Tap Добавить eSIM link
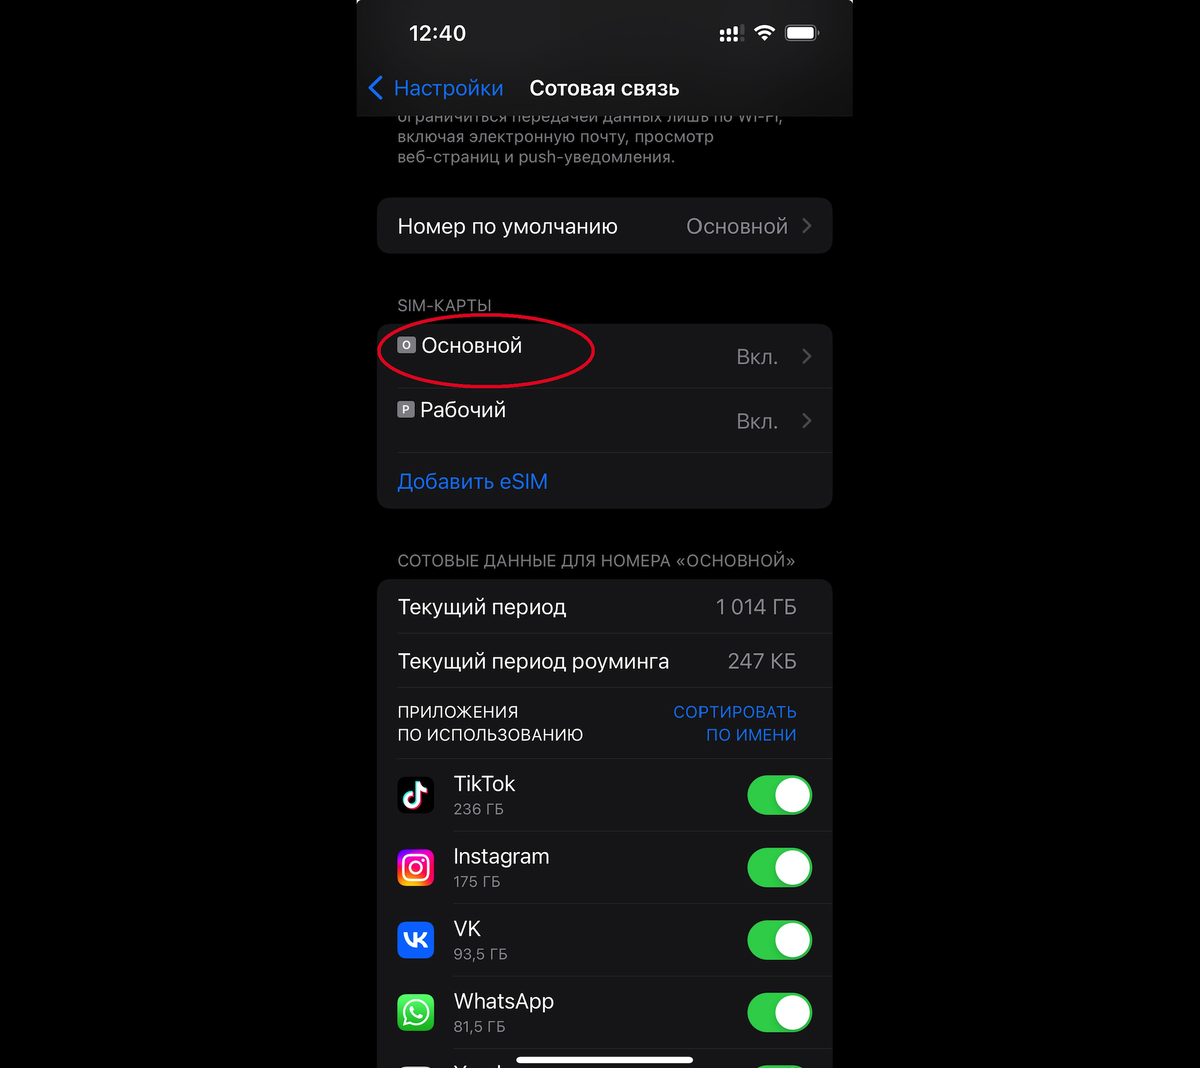 [x=473, y=481]
